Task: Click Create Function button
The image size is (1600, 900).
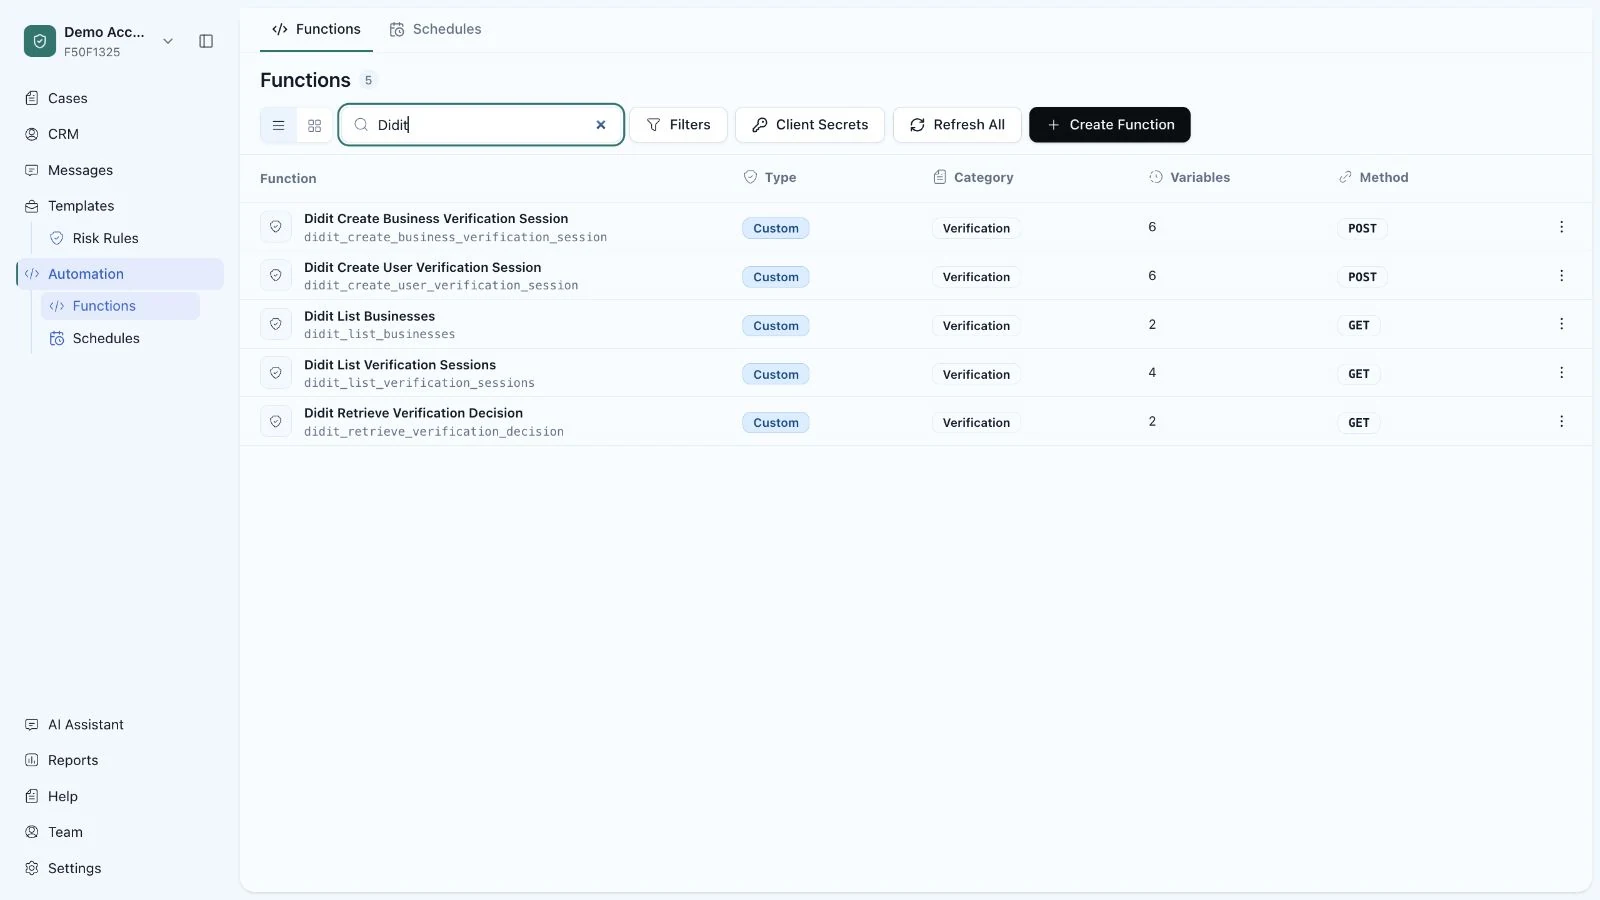Action: (1110, 125)
